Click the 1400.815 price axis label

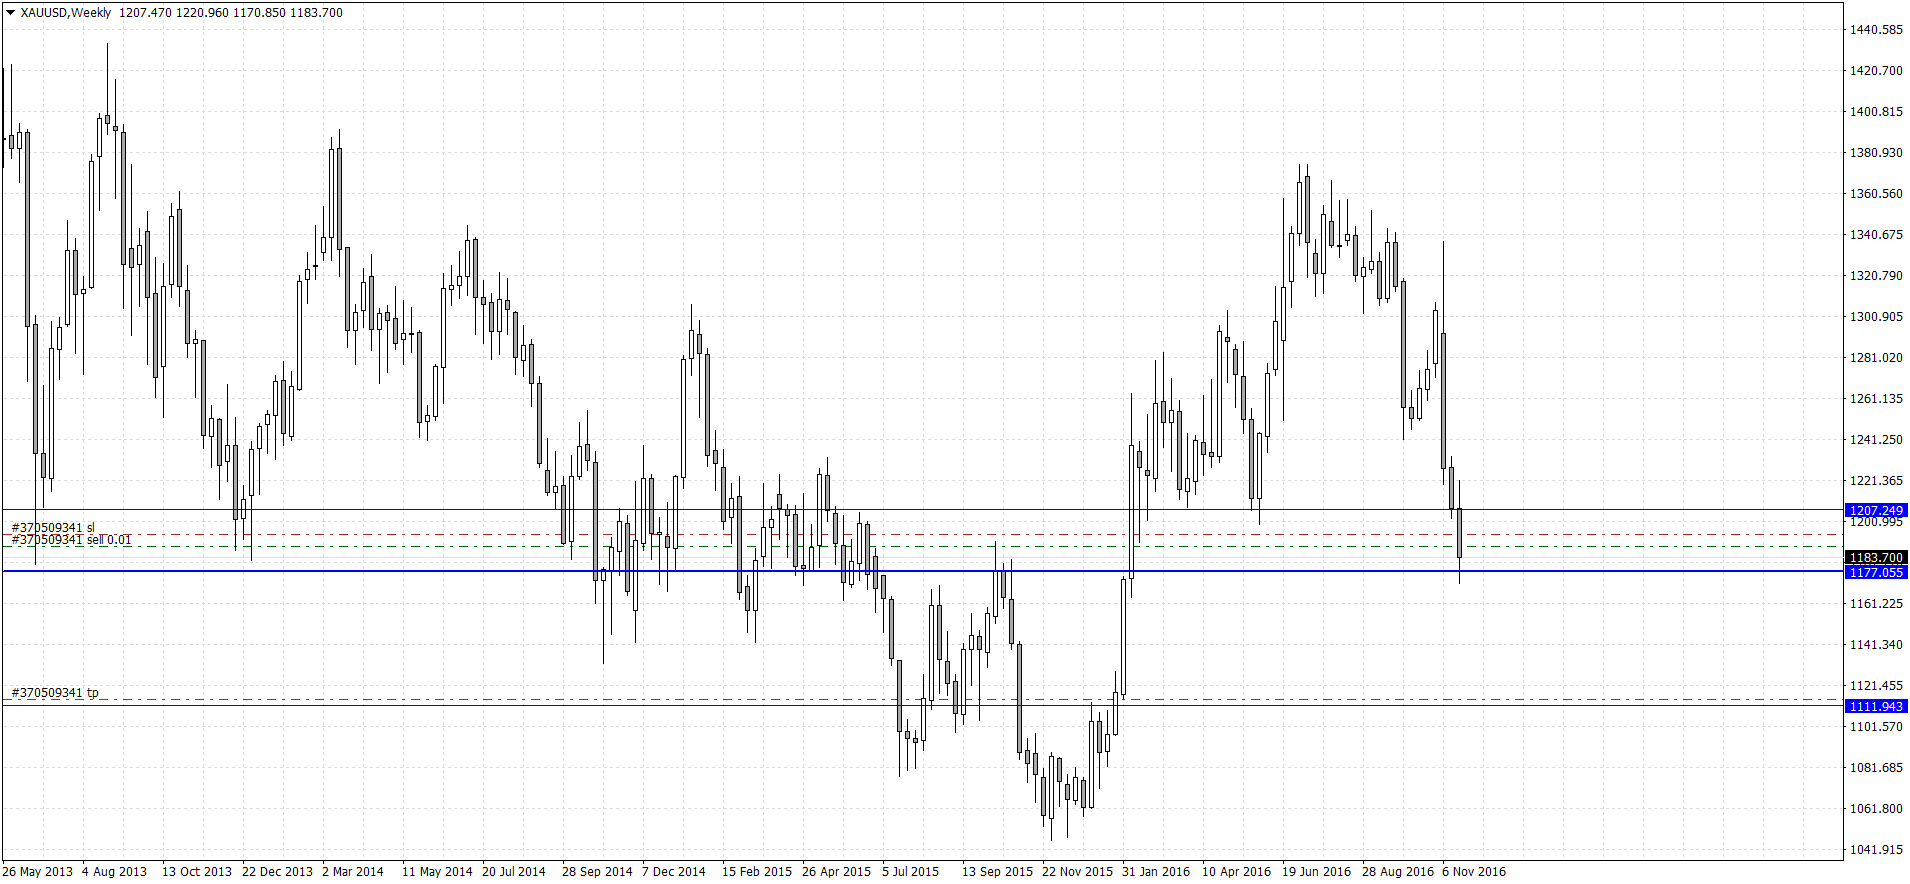1876,112
